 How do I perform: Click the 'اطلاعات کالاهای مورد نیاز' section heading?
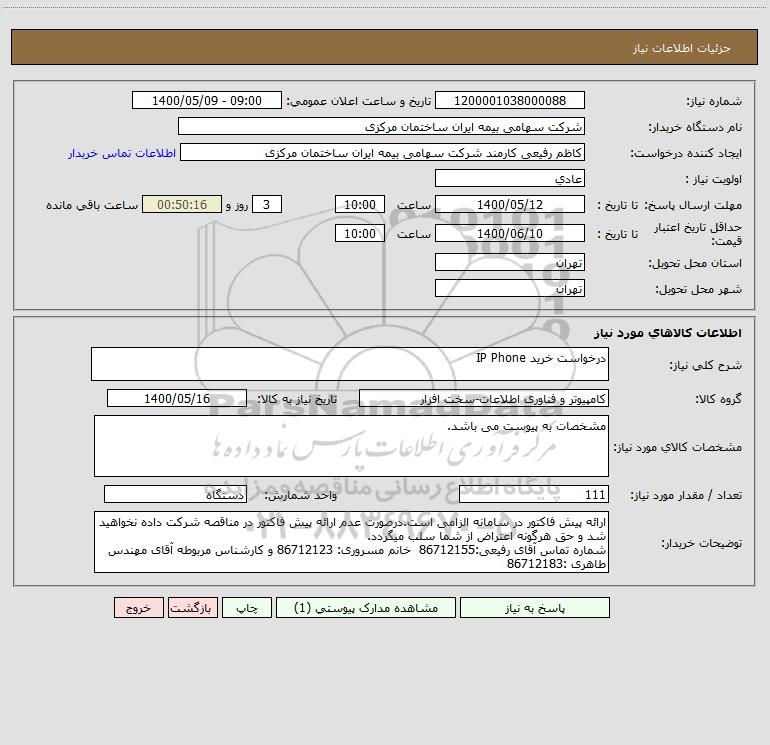tap(667, 333)
